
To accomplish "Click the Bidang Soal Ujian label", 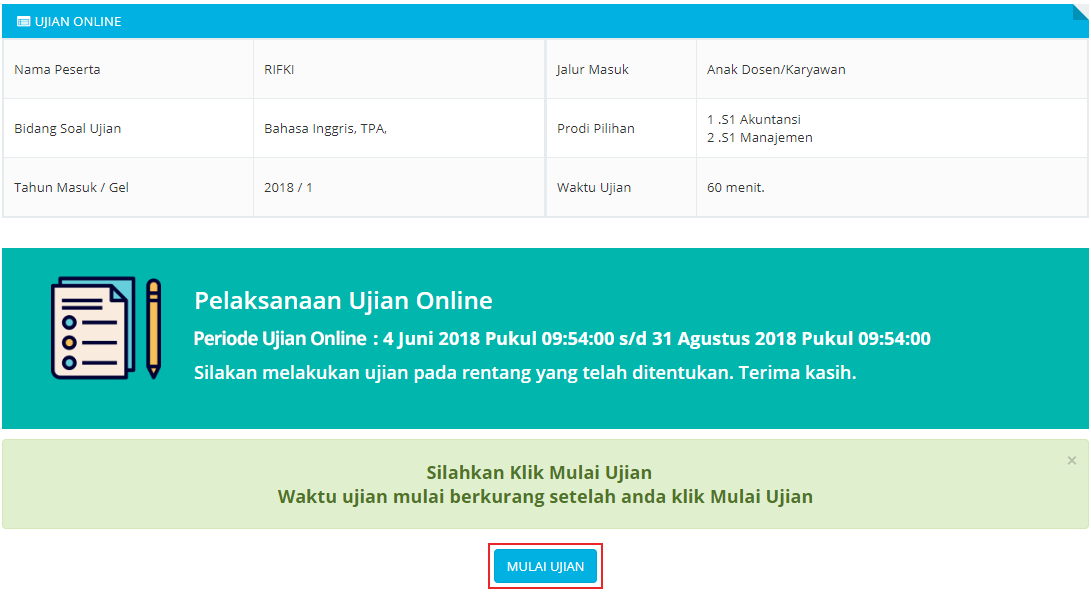I will [68, 128].
